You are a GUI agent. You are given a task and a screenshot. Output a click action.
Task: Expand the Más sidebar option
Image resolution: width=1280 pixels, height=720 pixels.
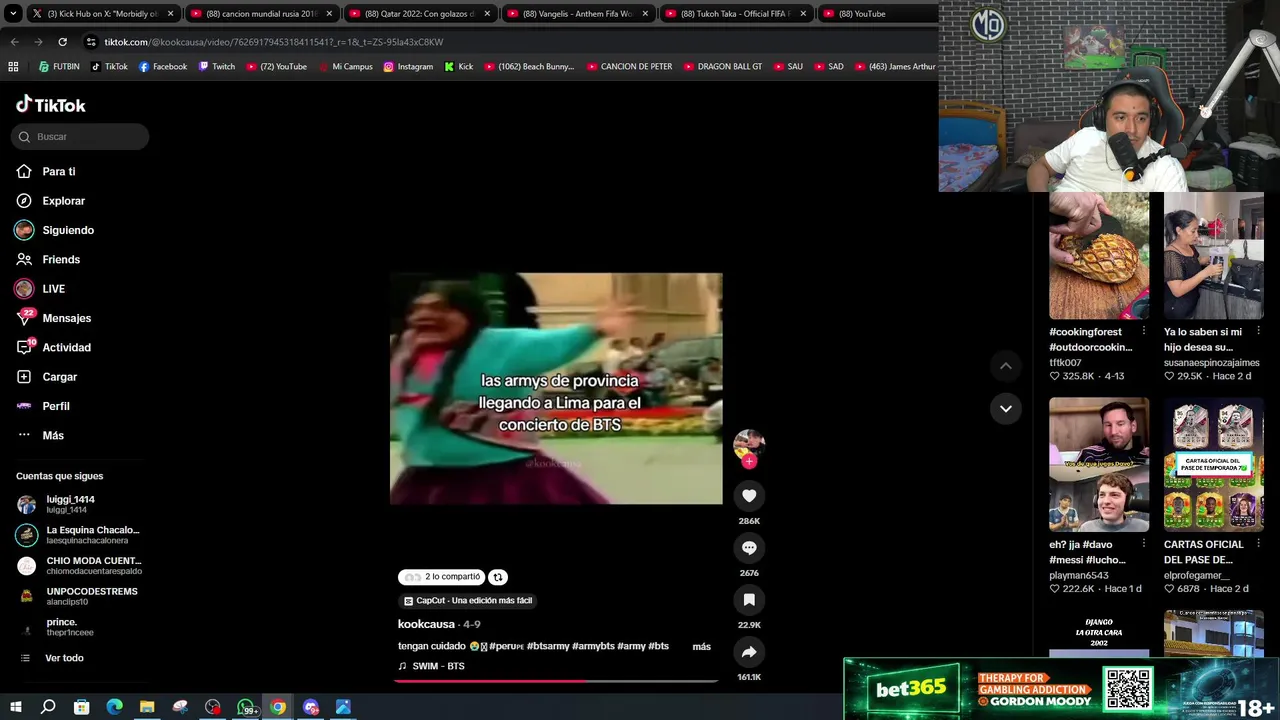40,435
